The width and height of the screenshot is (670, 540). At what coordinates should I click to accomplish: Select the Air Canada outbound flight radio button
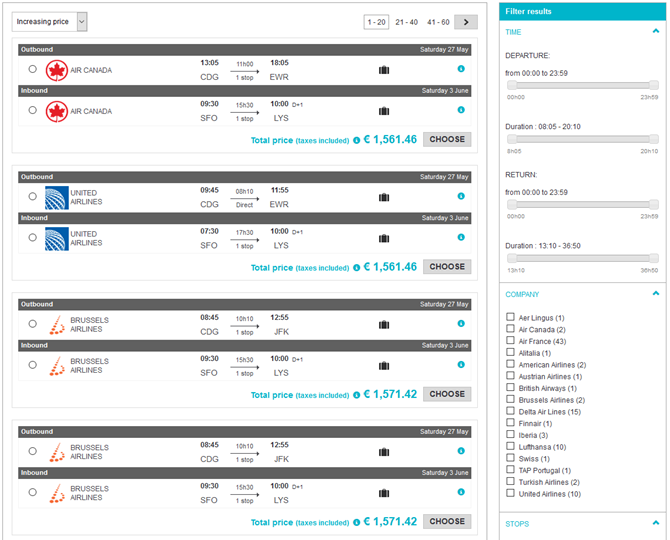[33, 69]
